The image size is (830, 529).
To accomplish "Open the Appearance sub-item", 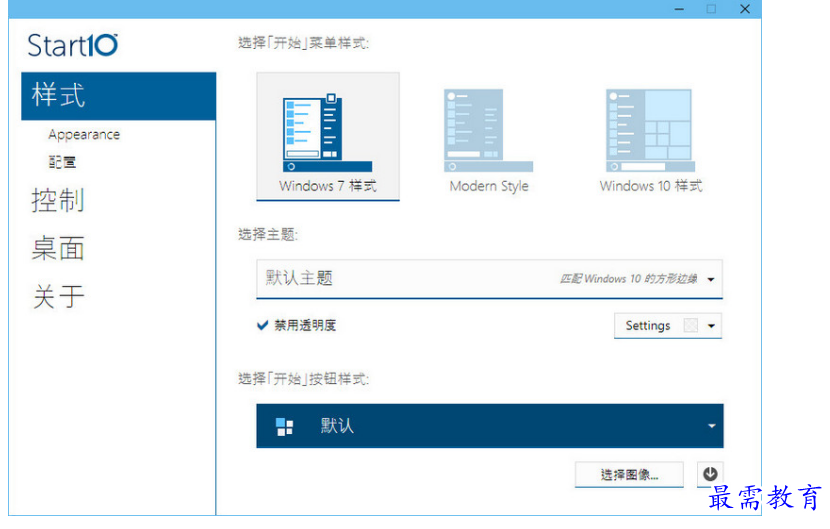I will (x=84, y=135).
